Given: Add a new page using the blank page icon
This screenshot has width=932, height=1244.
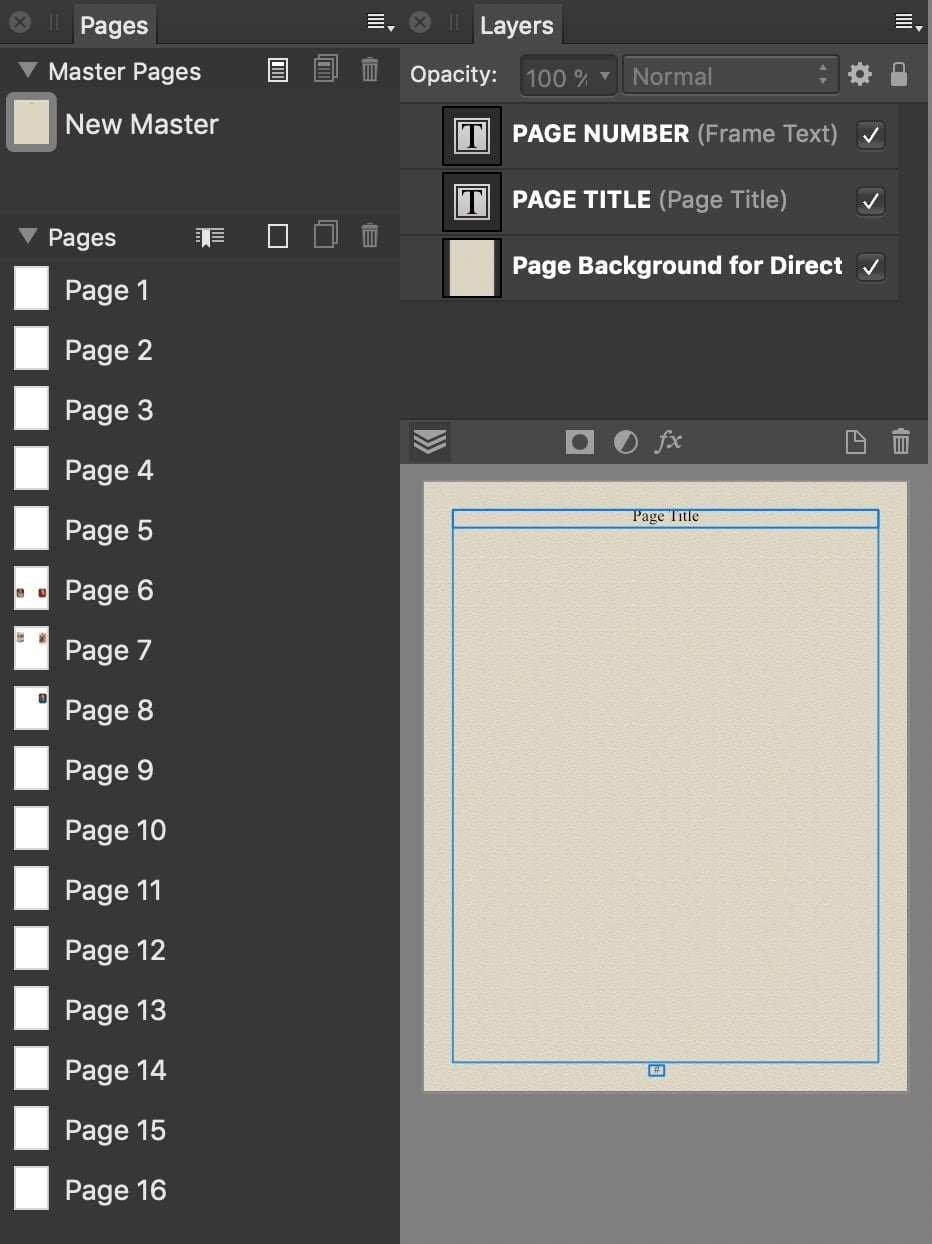Looking at the screenshot, I should tap(277, 237).
